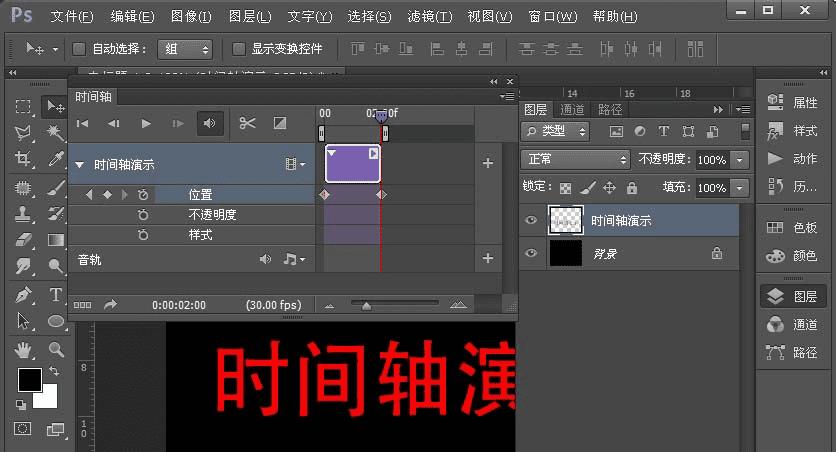
Task: Click the transition icon in timeline
Action: click(280, 123)
